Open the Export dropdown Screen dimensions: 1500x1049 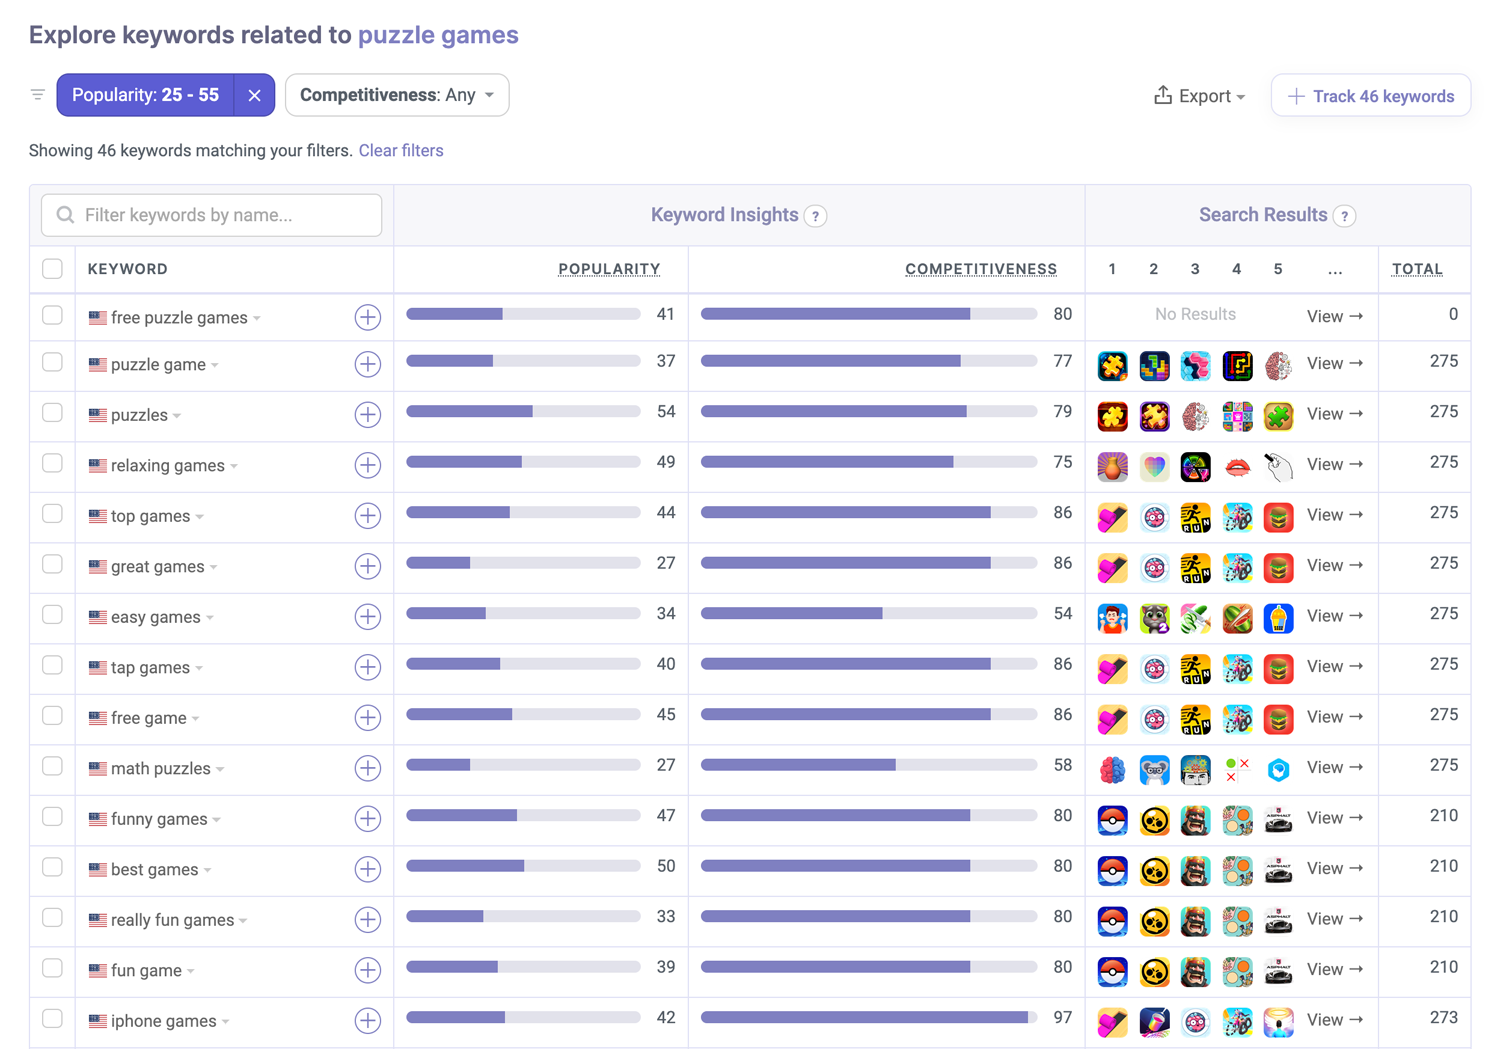pyautogui.click(x=1198, y=95)
